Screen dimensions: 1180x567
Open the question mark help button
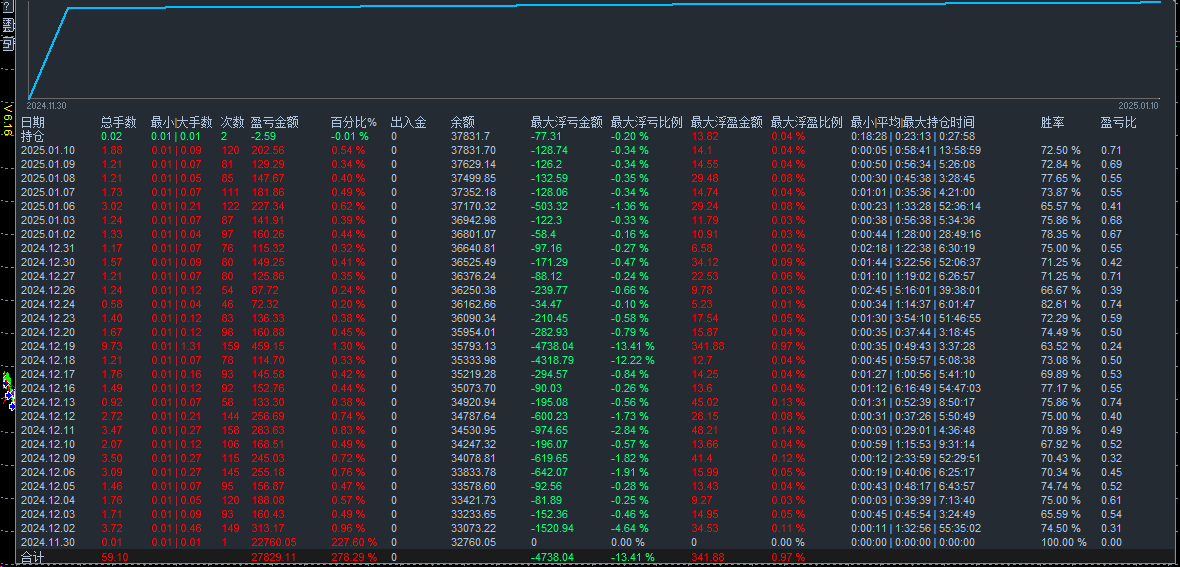pyautogui.click(x=8, y=8)
